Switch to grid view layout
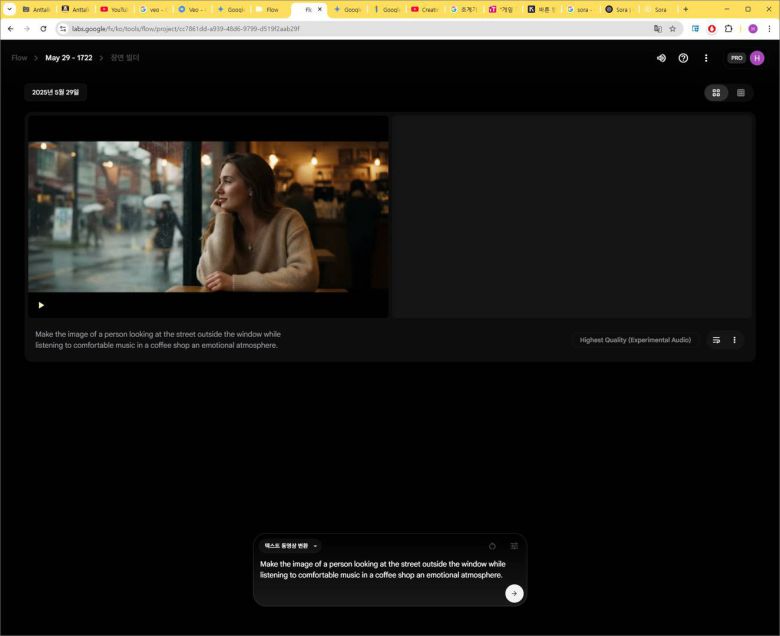This screenshot has width=780, height=636. point(716,93)
